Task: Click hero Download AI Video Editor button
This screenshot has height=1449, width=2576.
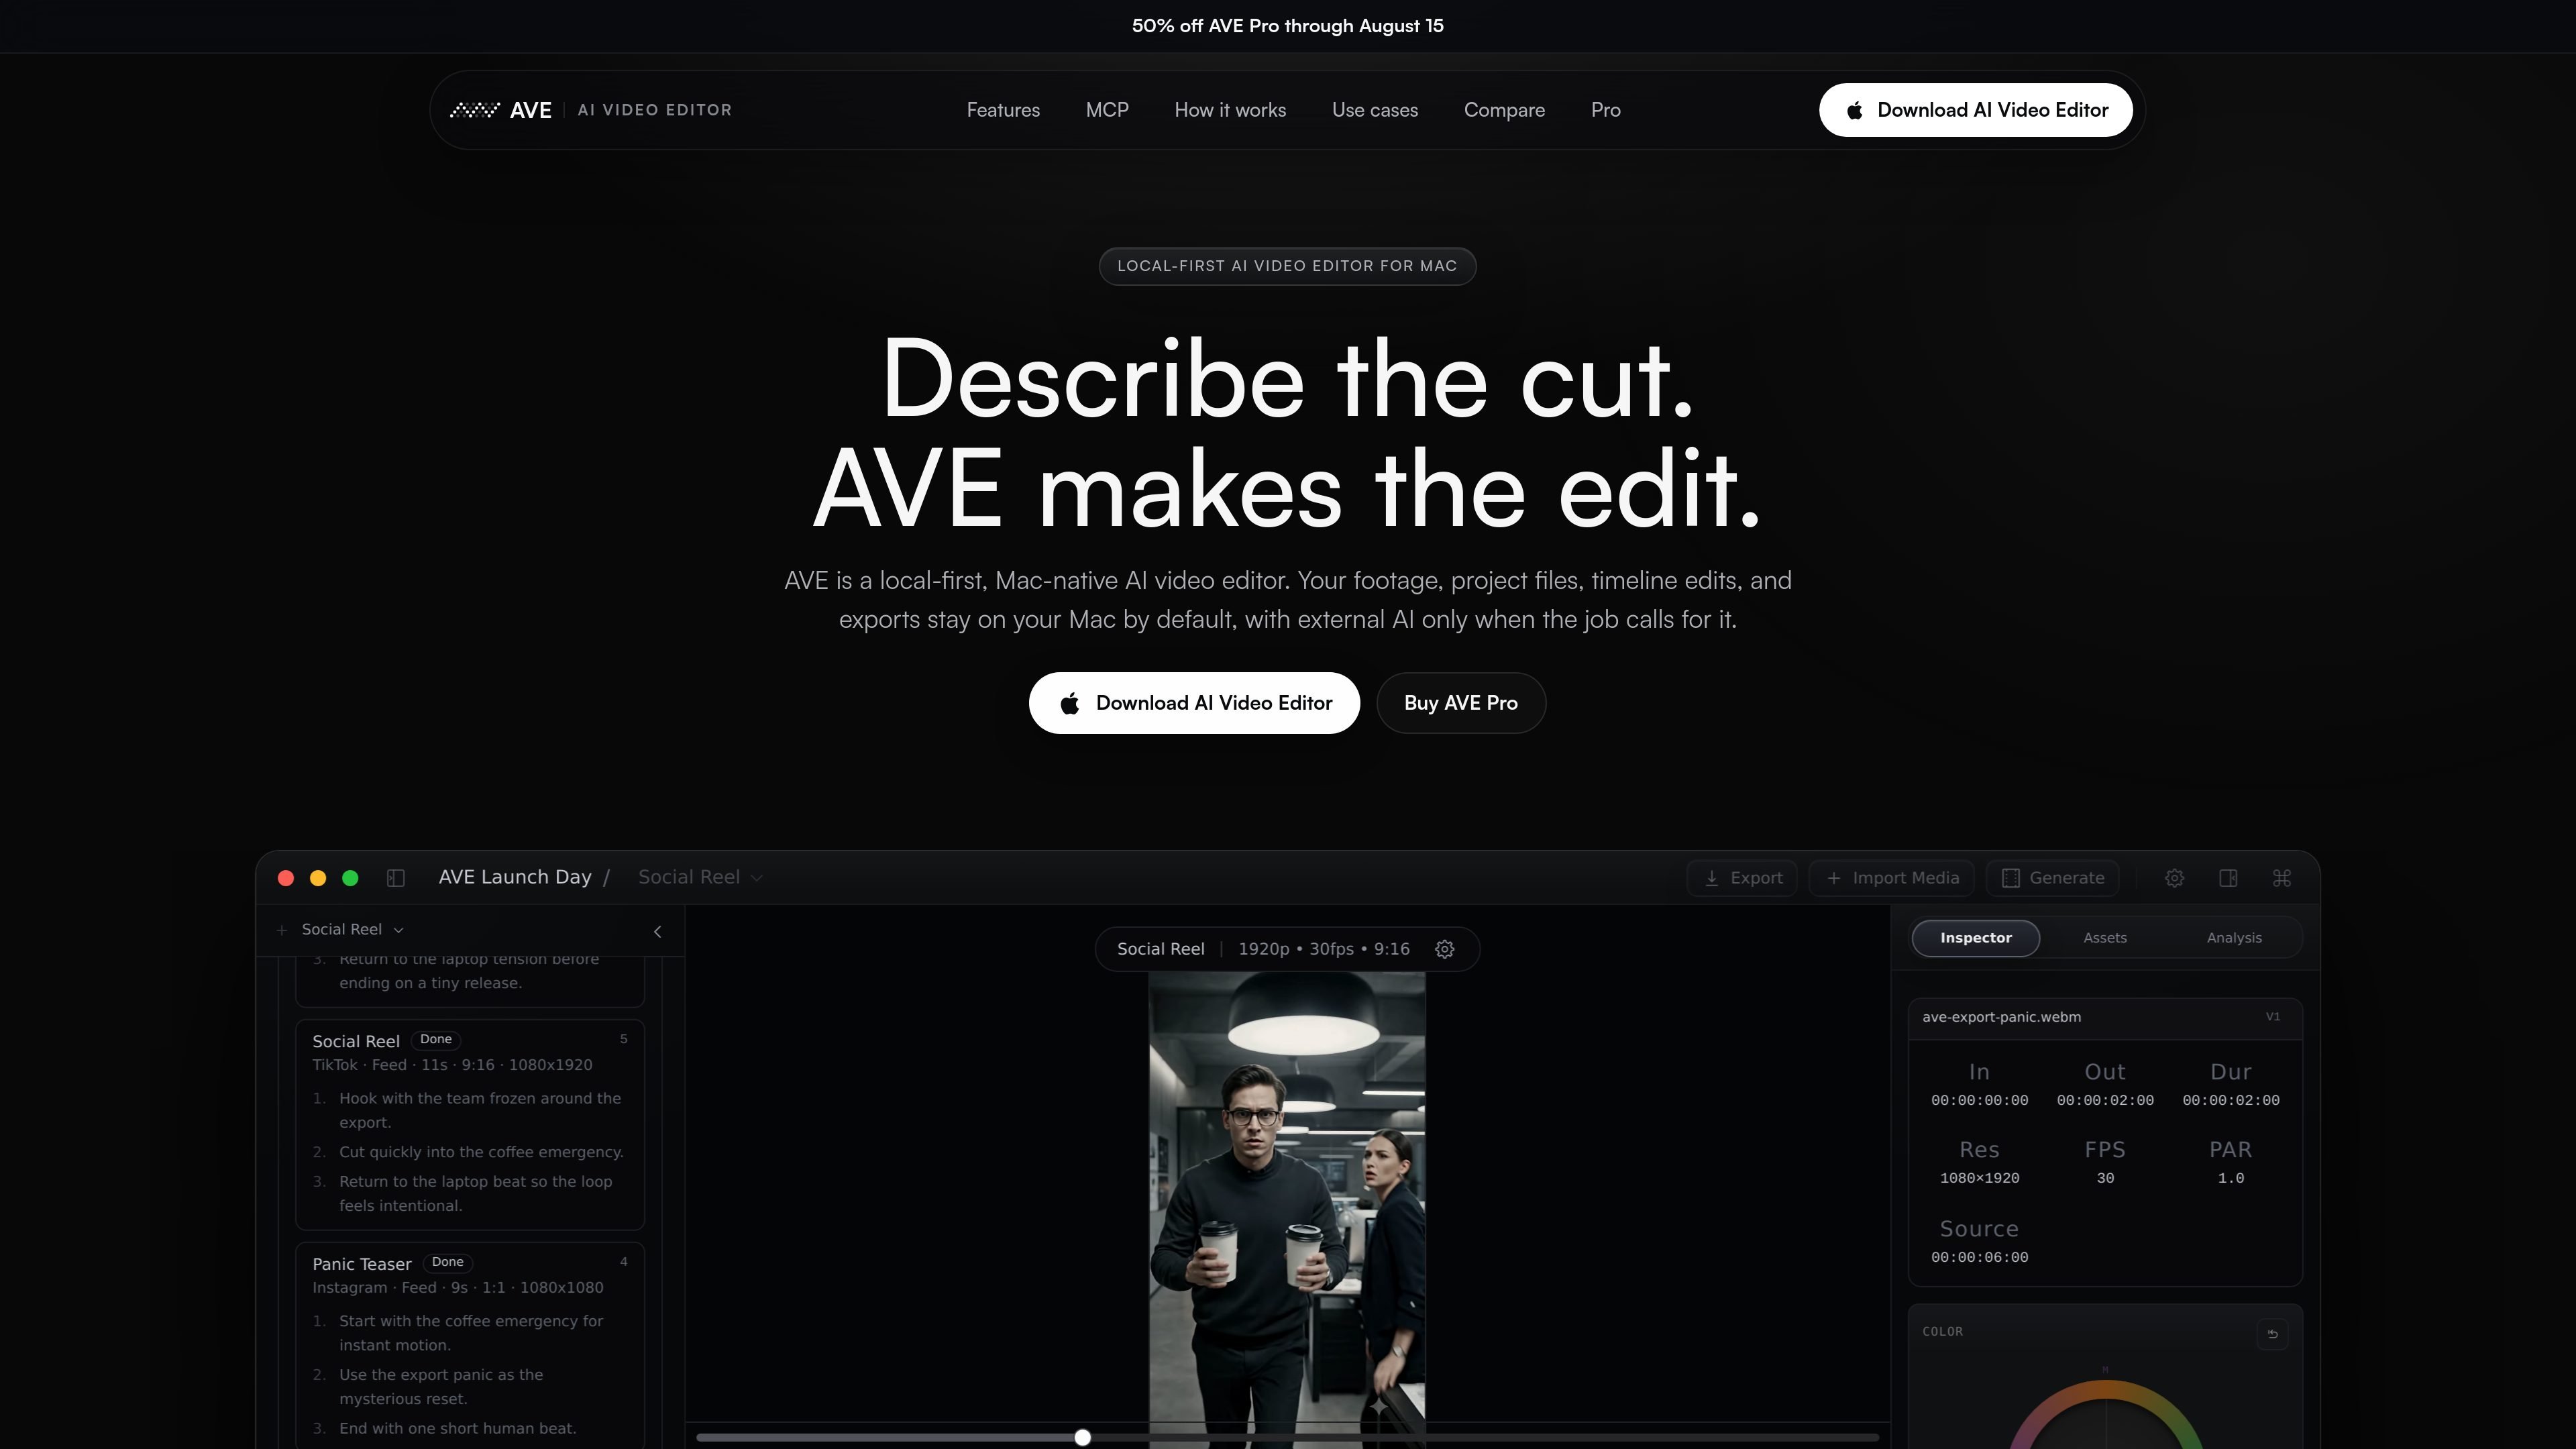Action: [1194, 703]
